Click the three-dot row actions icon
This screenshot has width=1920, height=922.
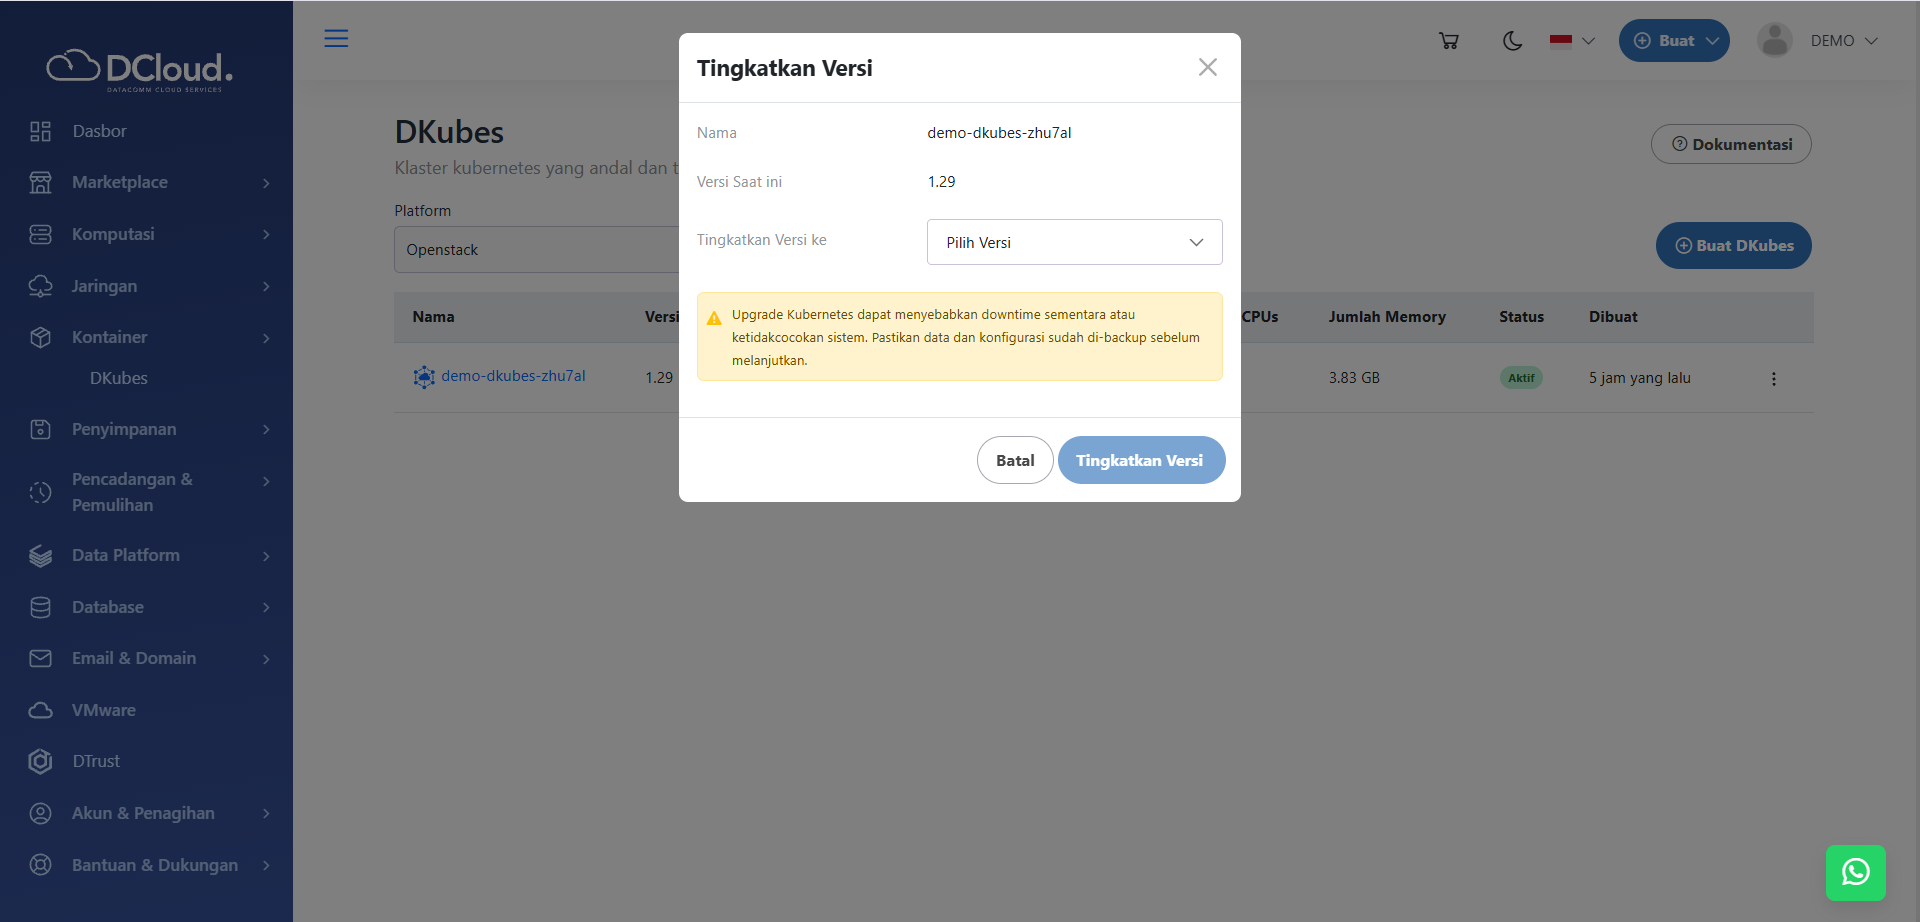click(1773, 379)
